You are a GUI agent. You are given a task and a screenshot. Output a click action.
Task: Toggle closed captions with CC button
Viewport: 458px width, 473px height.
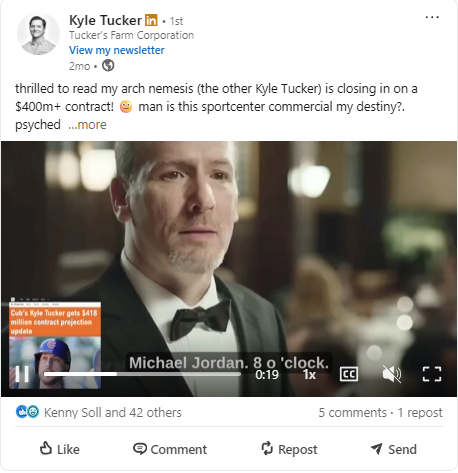point(349,374)
